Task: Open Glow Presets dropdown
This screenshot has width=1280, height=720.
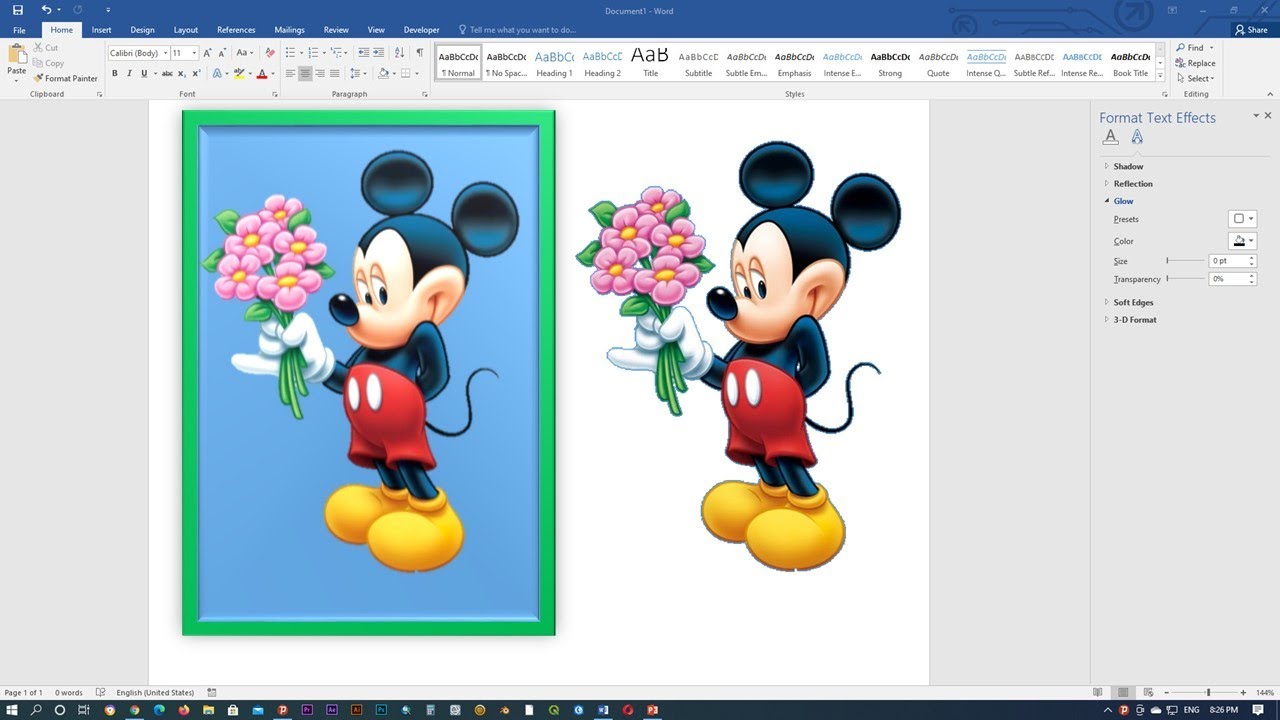Action: 1242,219
